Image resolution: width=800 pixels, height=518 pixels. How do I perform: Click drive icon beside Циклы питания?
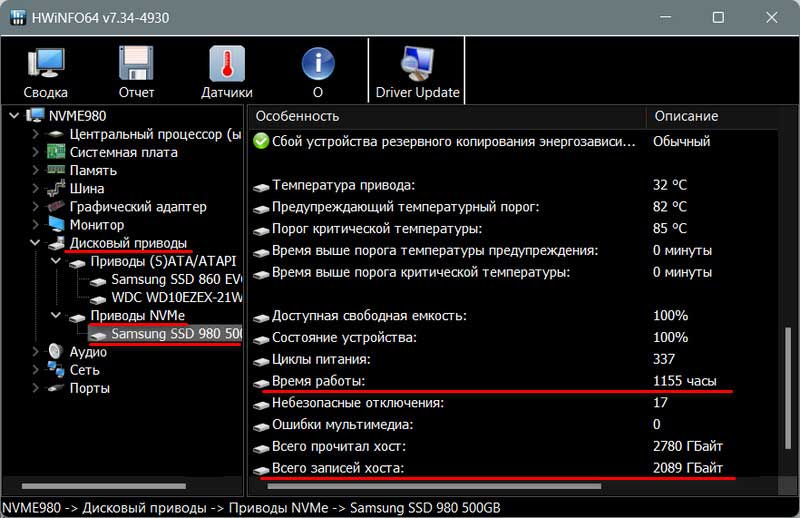(261, 361)
